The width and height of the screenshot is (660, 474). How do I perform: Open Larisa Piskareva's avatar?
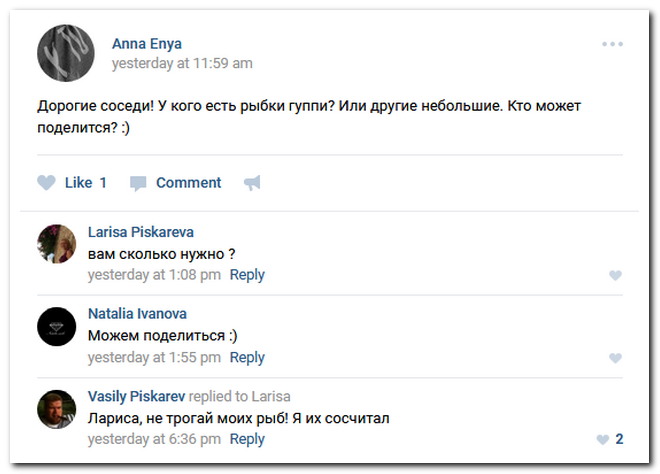point(57,244)
